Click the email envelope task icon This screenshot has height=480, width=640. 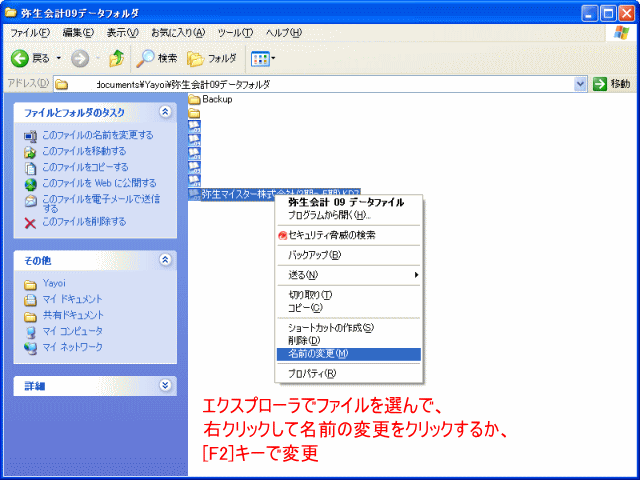[30, 200]
